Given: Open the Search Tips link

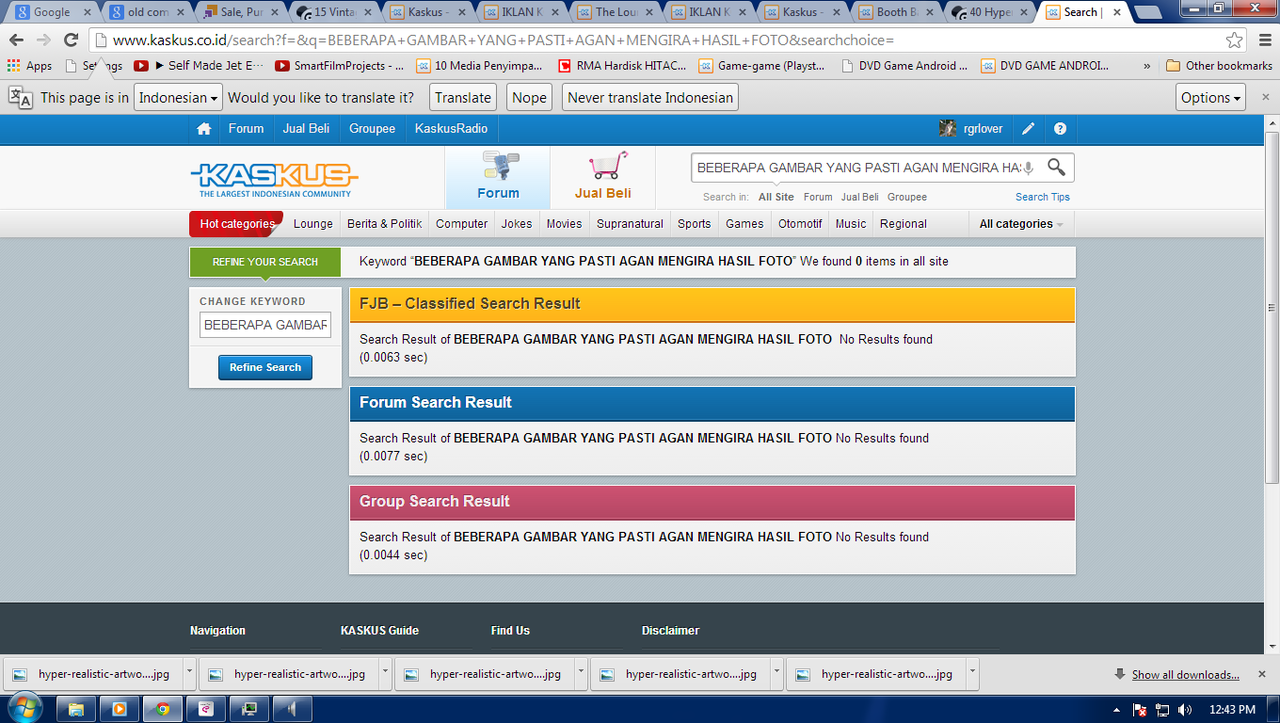Looking at the screenshot, I should [1043, 197].
